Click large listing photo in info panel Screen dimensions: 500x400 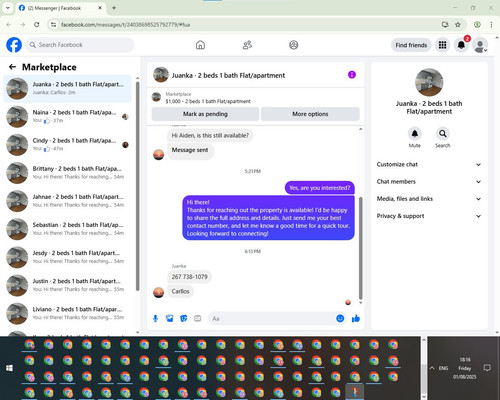tap(429, 82)
